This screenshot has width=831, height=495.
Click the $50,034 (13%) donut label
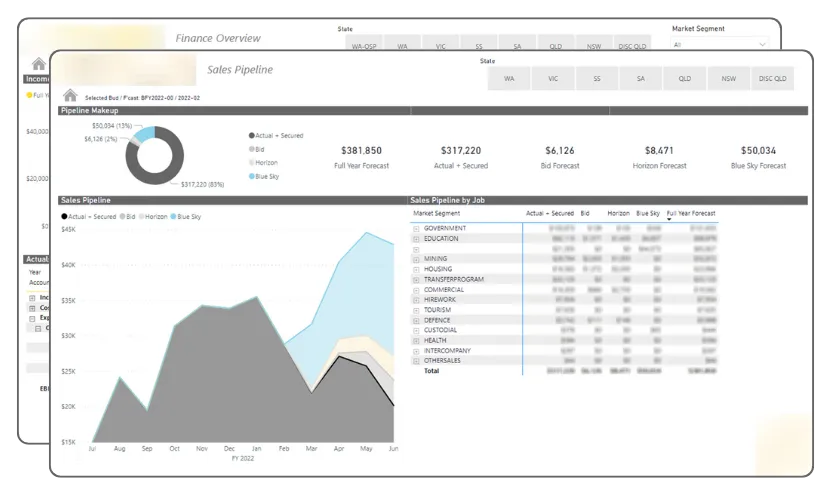click(112, 126)
